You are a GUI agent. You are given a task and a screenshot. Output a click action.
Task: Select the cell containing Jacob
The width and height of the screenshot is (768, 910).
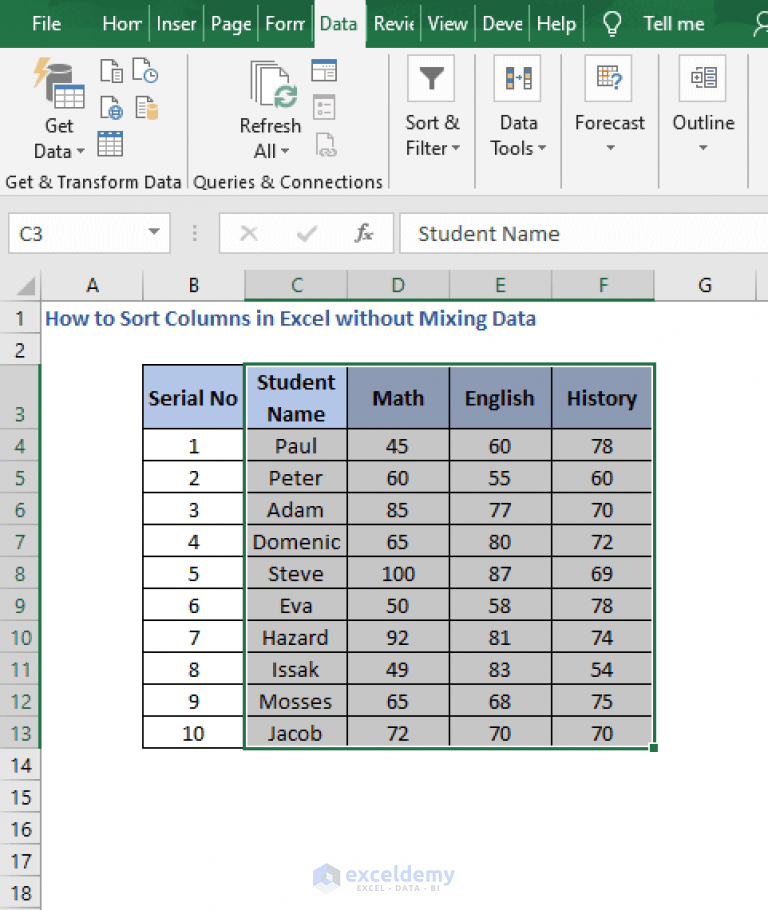coord(296,733)
